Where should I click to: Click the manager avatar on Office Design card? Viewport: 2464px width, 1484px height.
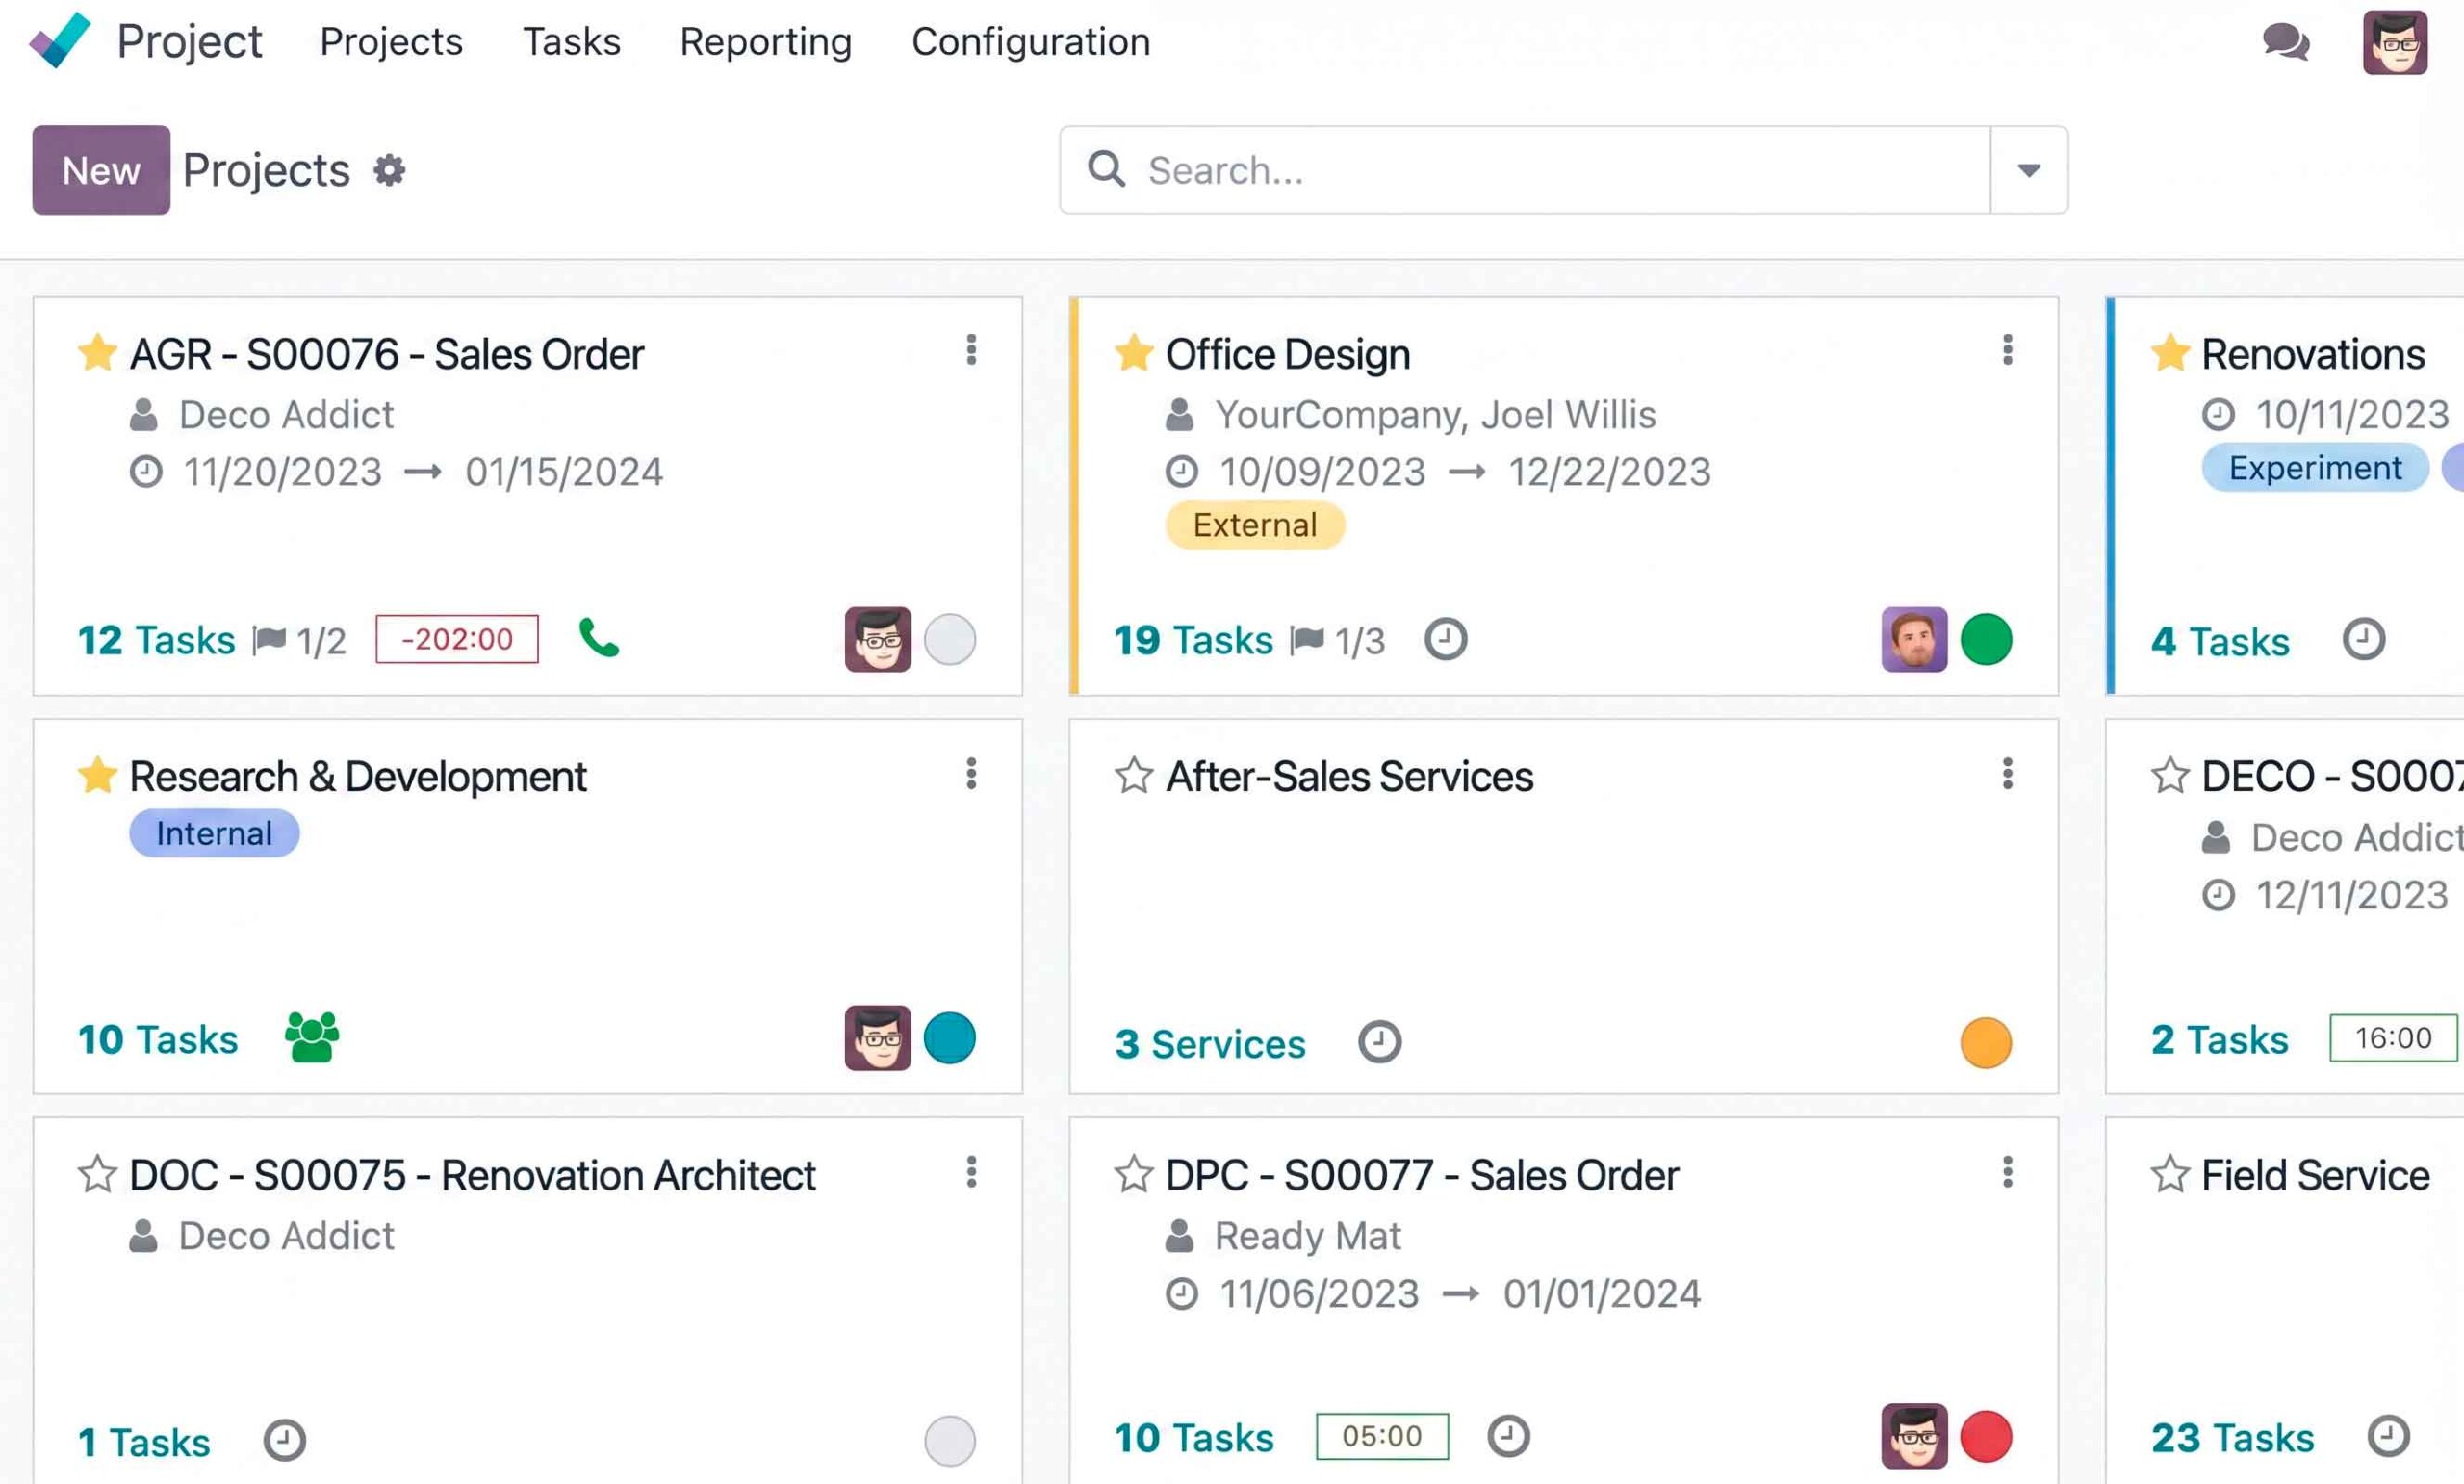(1914, 639)
